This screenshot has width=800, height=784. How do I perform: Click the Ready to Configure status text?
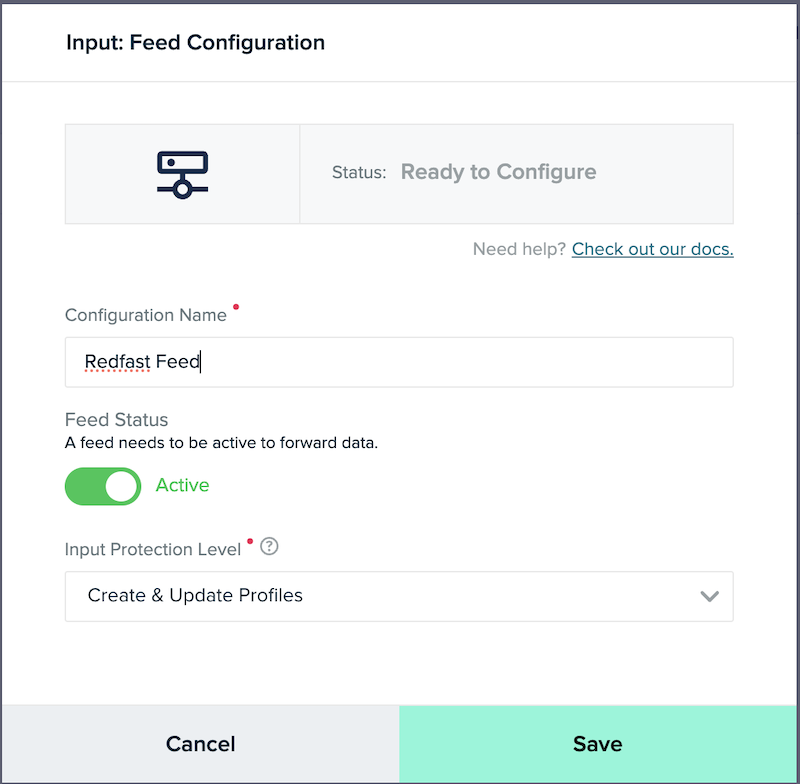point(498,172)
